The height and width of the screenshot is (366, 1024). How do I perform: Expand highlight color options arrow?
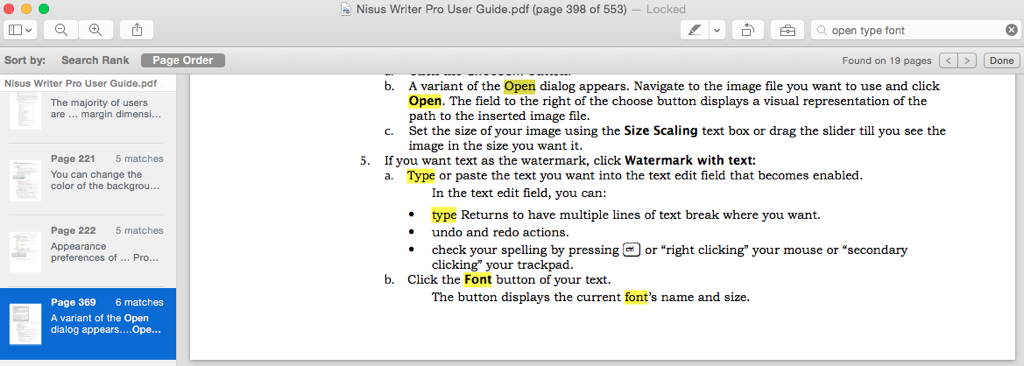click(x=717, y=30)
